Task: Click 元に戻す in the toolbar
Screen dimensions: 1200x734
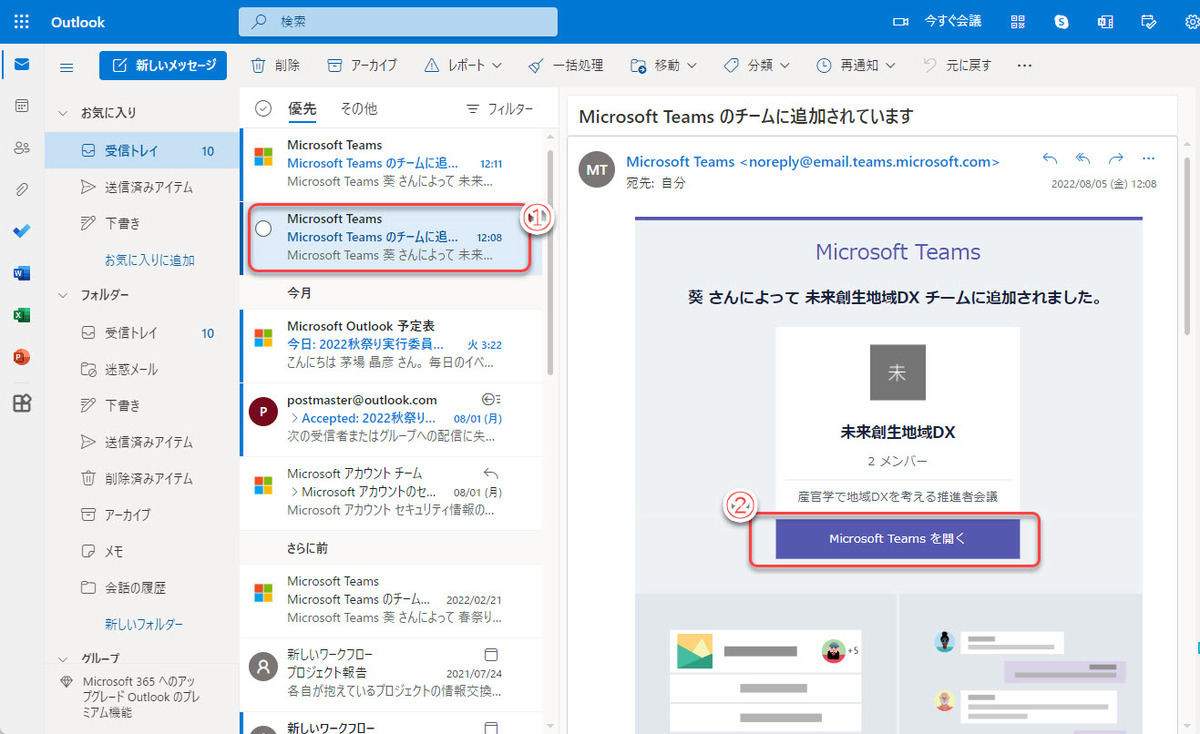Action: 958,65
